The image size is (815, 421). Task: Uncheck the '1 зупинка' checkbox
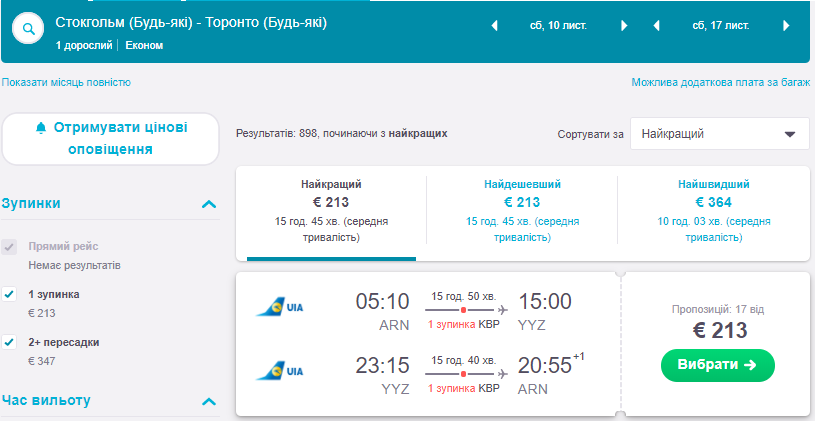click(x=10, y=294)
